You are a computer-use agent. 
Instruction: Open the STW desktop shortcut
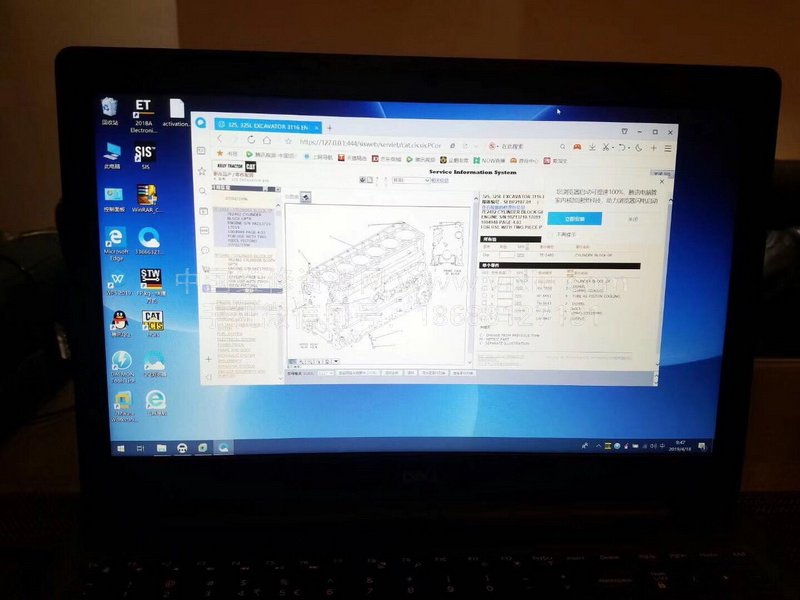[151, 279]
